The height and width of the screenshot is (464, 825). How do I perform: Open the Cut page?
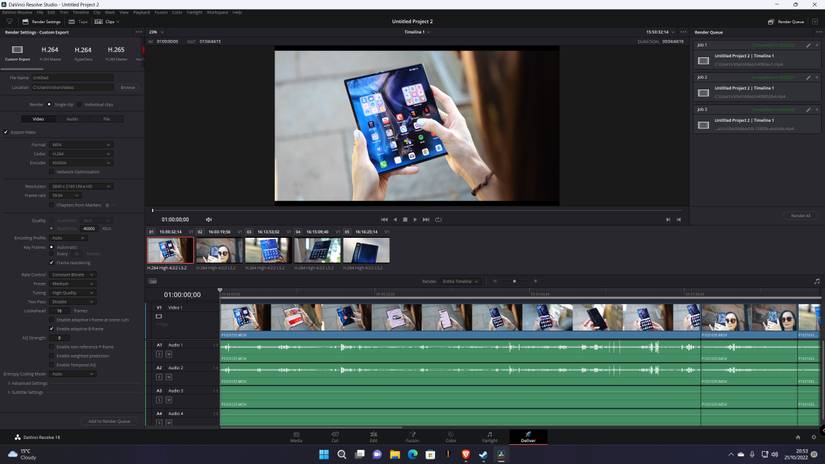coord(335,437)
